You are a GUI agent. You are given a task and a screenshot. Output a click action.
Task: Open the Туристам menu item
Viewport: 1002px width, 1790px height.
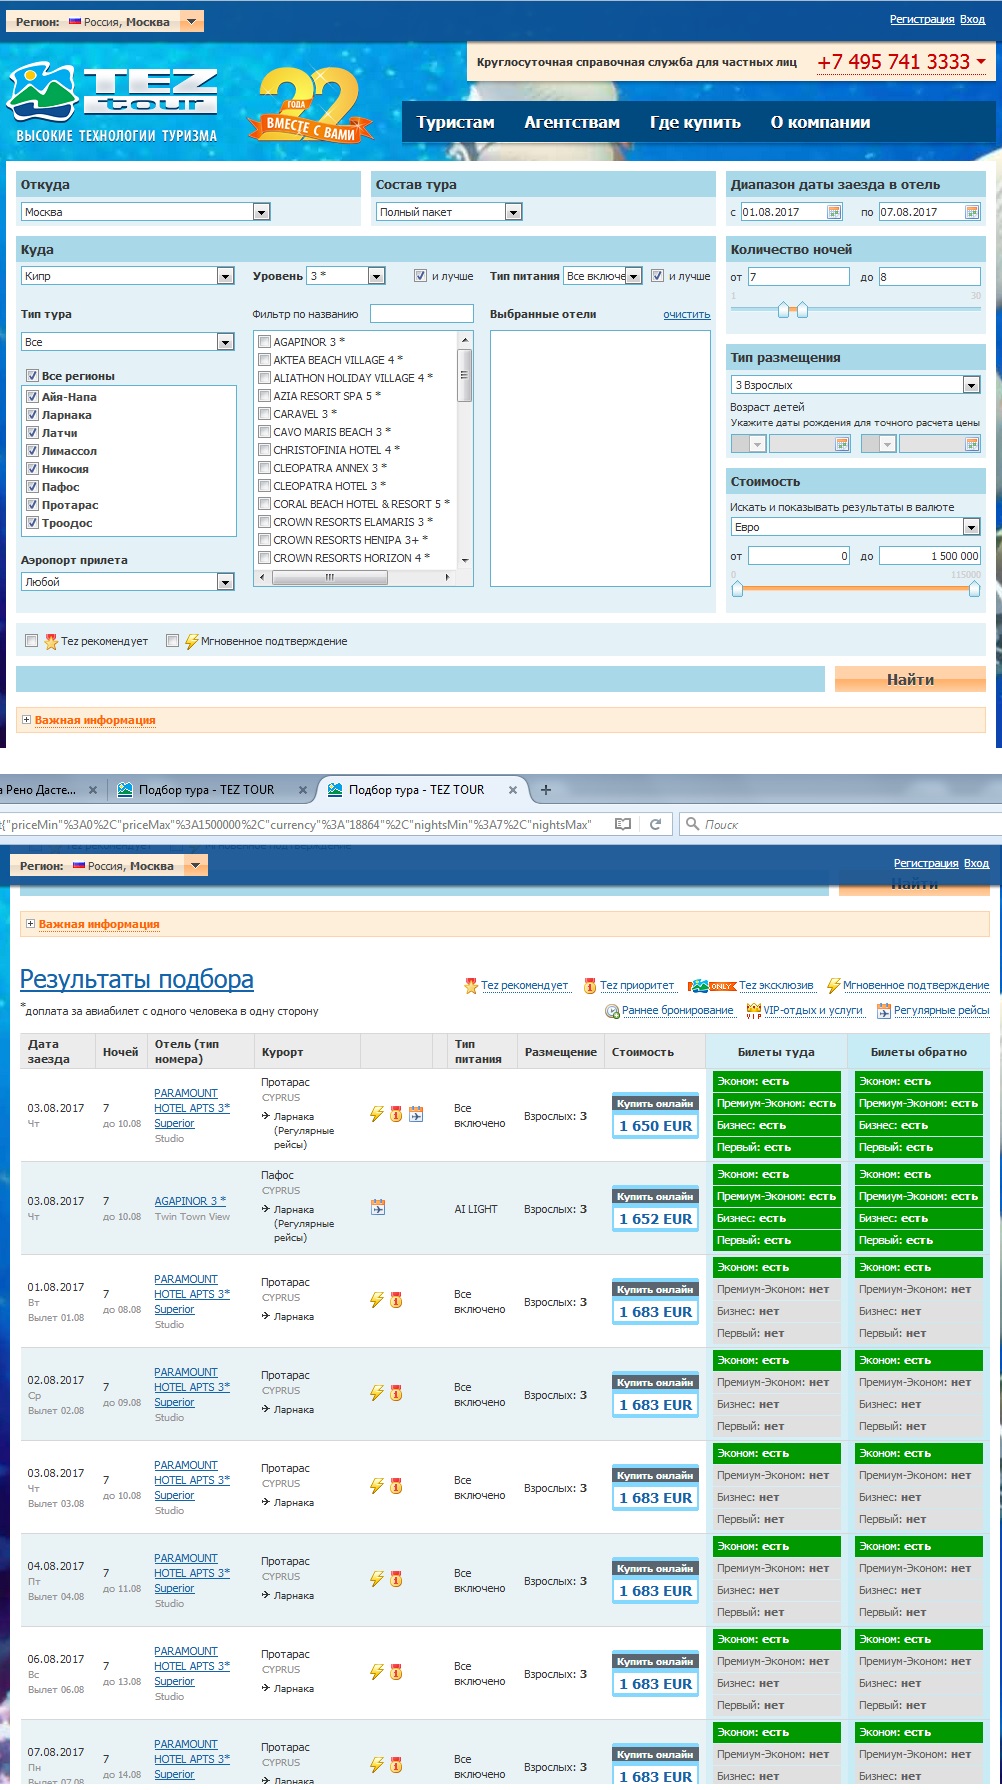coord(455,122)
